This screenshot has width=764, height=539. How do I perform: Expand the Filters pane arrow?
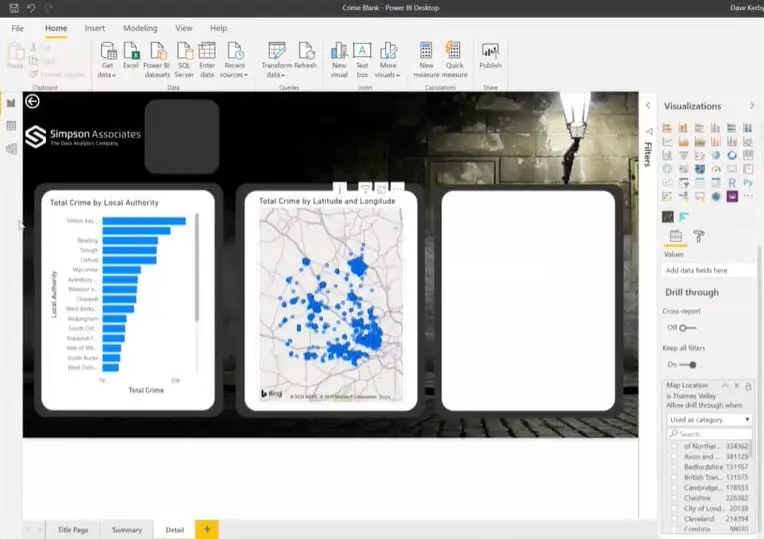pyautogui.click(x=648, y=105)
